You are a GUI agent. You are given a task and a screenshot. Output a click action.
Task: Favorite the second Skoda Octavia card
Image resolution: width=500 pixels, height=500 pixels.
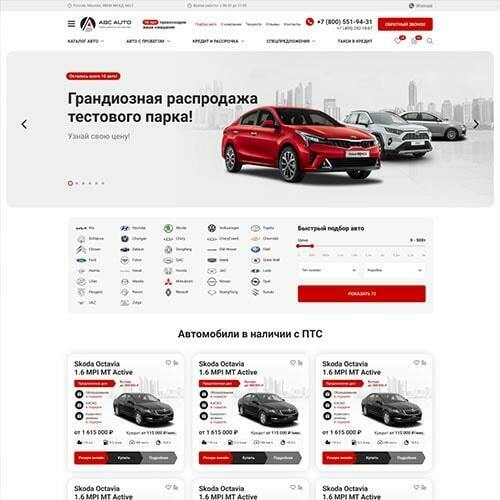click(293, 362)
